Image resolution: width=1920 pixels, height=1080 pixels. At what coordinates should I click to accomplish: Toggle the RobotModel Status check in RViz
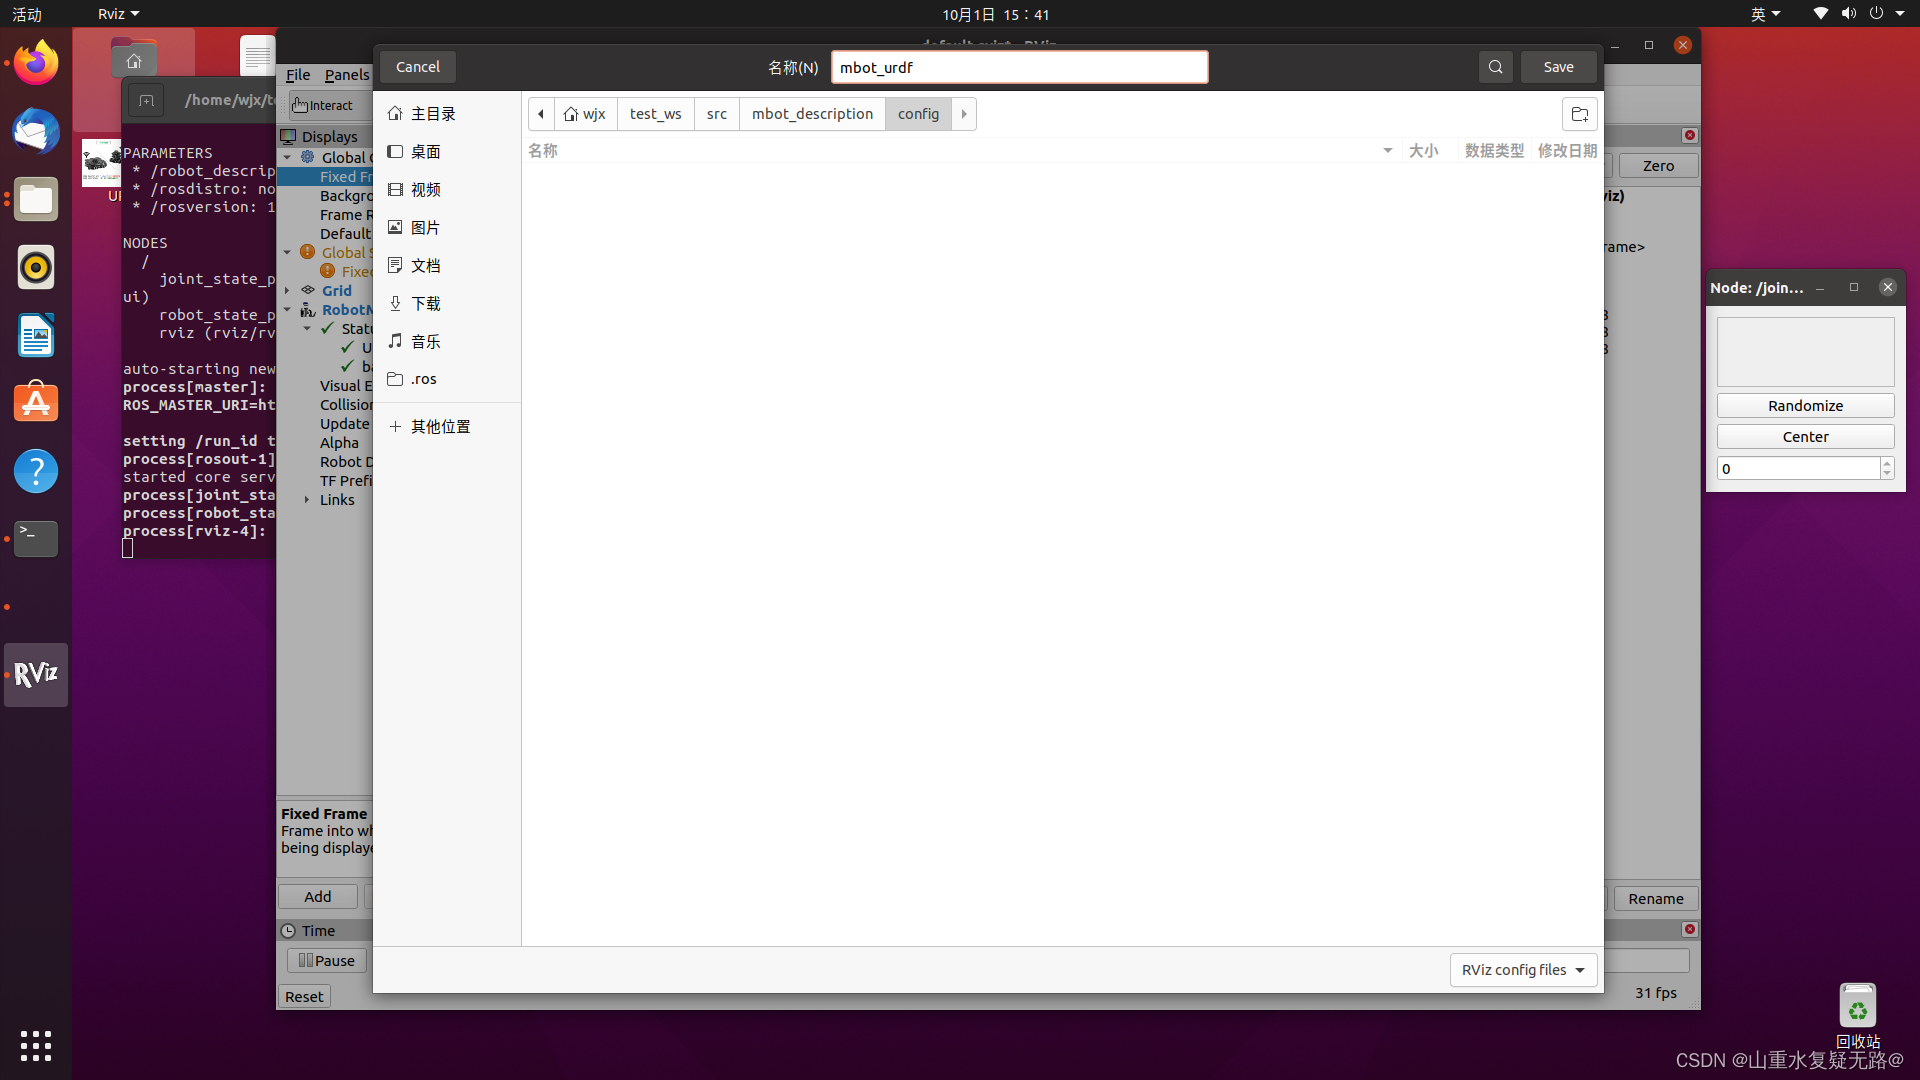(328, 329)
